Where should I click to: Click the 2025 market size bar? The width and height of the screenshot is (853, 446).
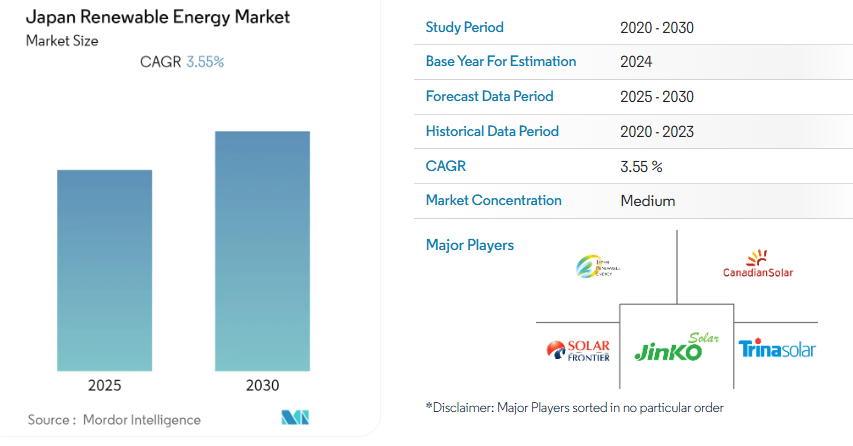coord(105,270)
